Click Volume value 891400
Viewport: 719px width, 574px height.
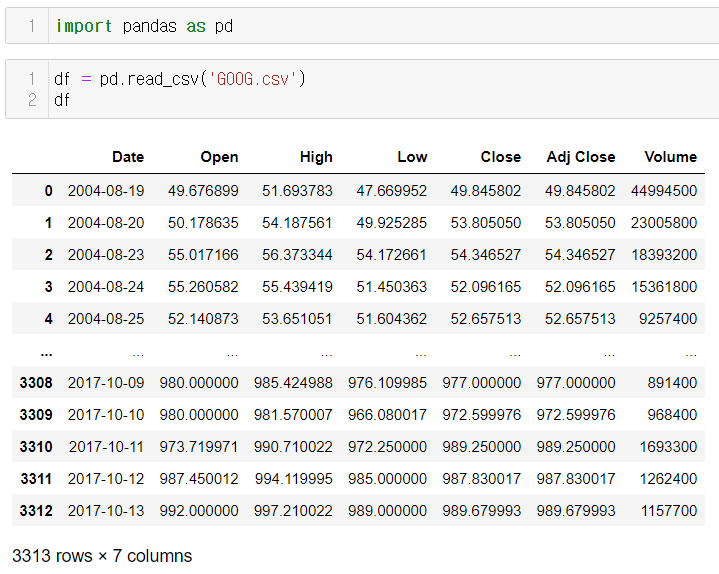672,382
